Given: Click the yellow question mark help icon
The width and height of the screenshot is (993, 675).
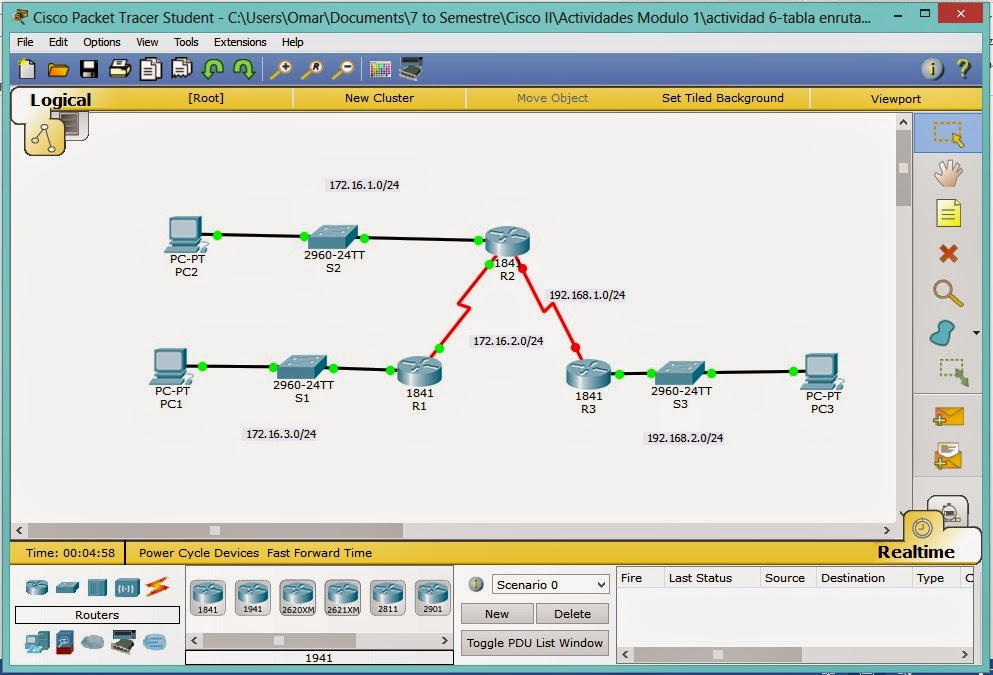Looking at the screenshot, I should (963, 68).
